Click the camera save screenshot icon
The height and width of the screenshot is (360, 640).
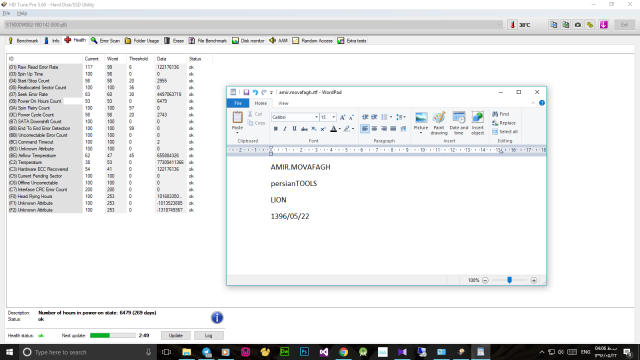click(x=578, y=25)
